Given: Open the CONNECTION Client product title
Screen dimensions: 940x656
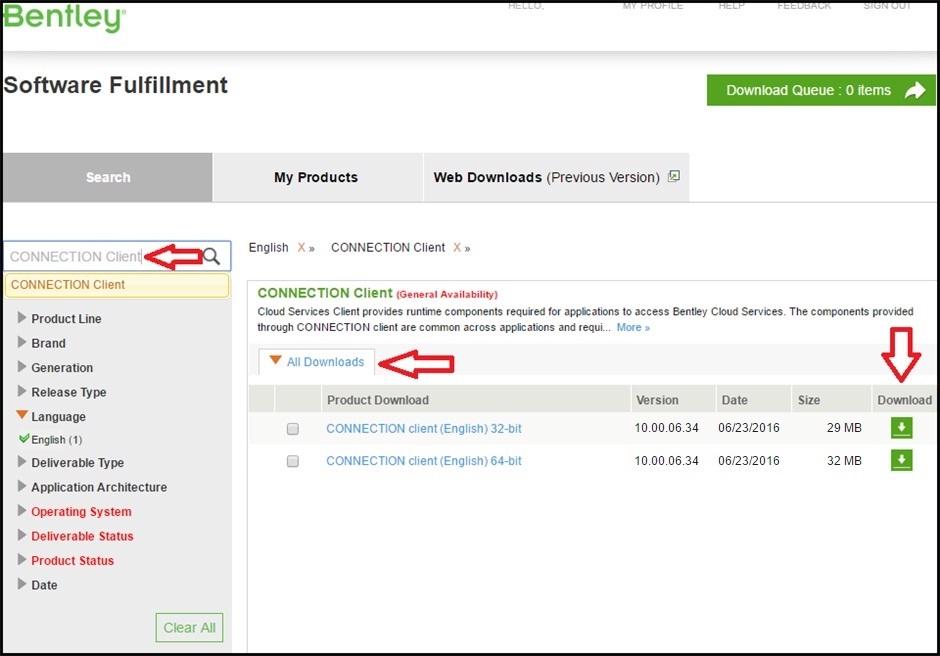Looking at the screenshot, I should point(325,293).
